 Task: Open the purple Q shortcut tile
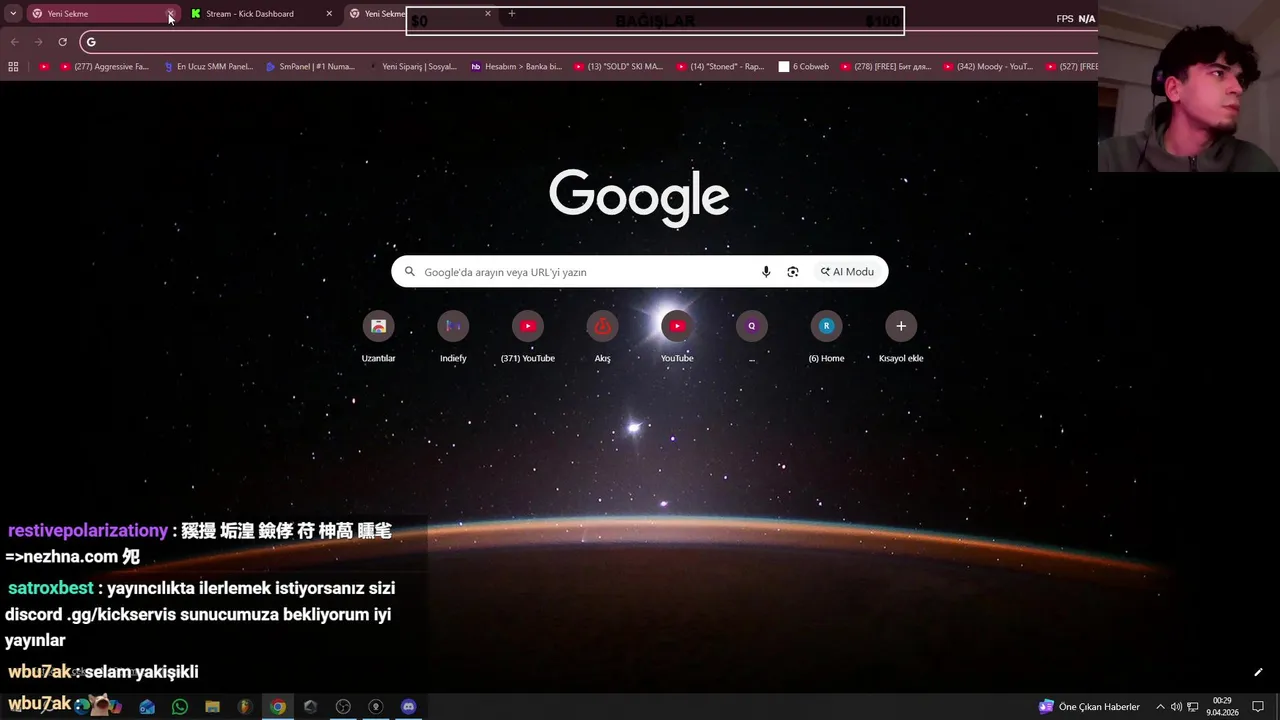pos(752,337)
